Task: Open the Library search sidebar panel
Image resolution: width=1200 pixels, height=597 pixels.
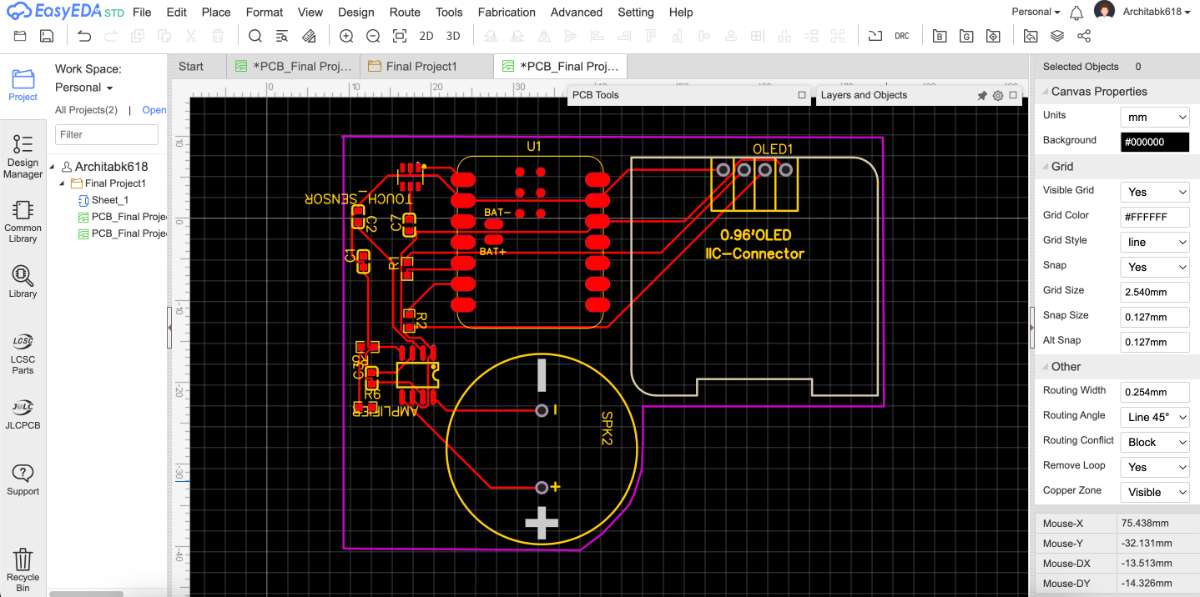Action: pyautogui.click(x=23, y=282)
